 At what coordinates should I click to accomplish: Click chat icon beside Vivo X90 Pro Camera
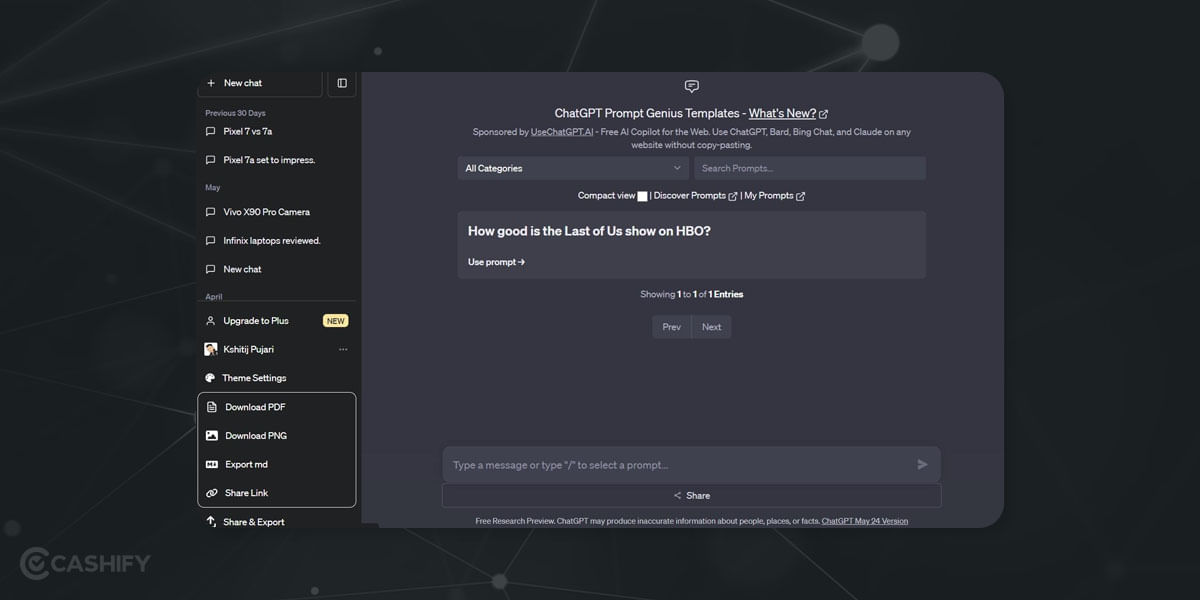coord(210,212)
